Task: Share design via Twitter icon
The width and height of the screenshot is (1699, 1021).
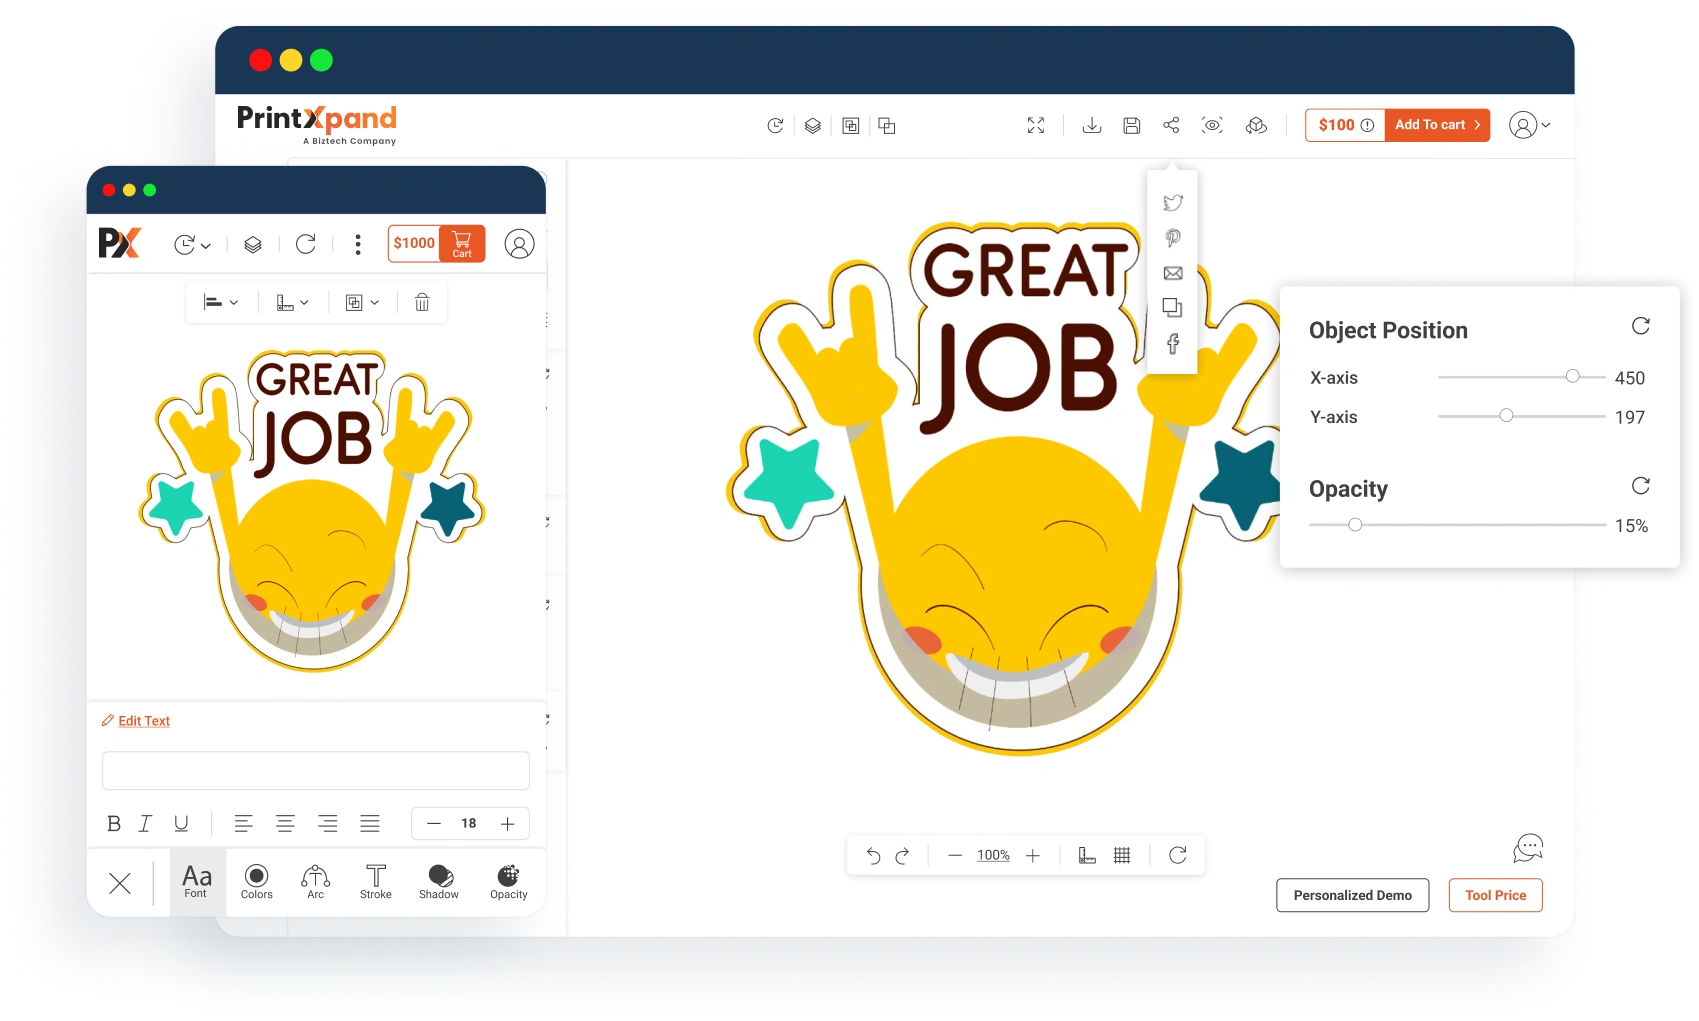Action: [1173, 203]
